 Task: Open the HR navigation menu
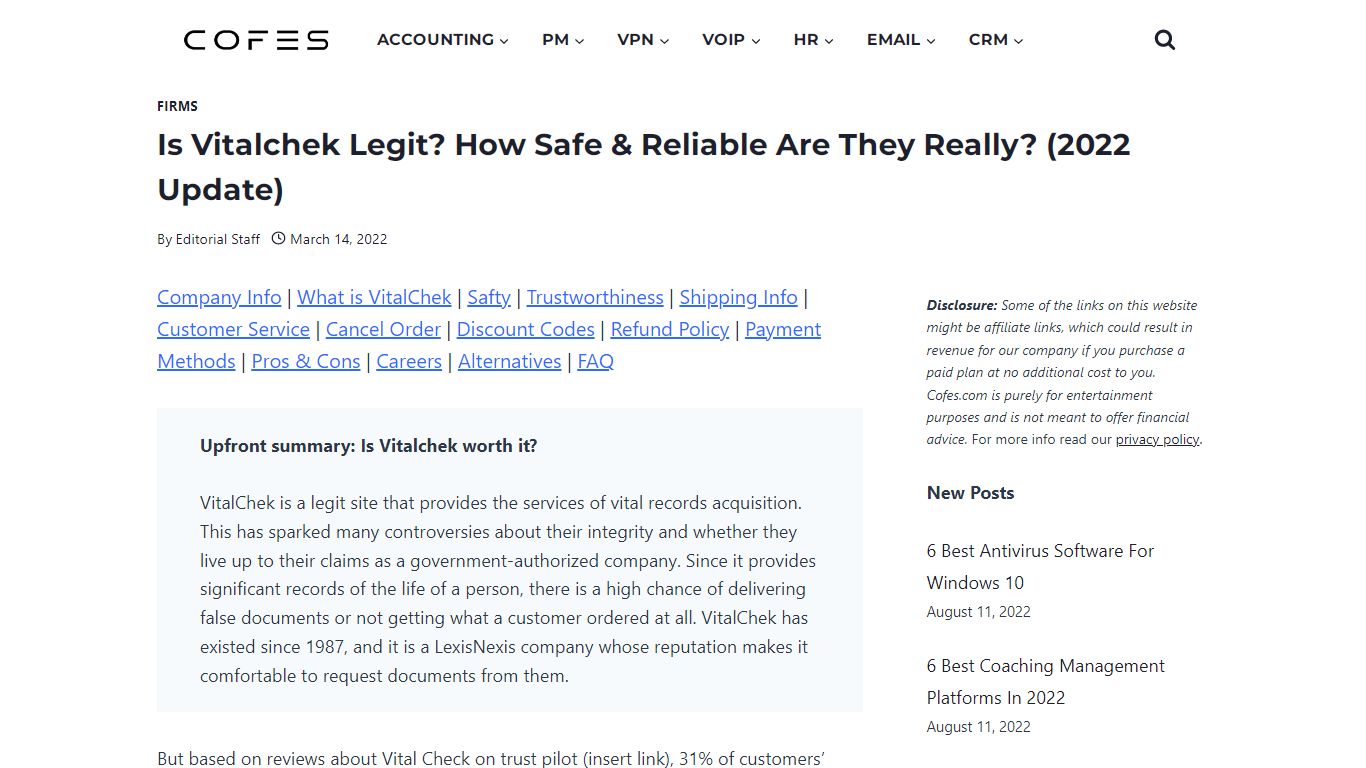pyautogui.click(x=813, y=40)
